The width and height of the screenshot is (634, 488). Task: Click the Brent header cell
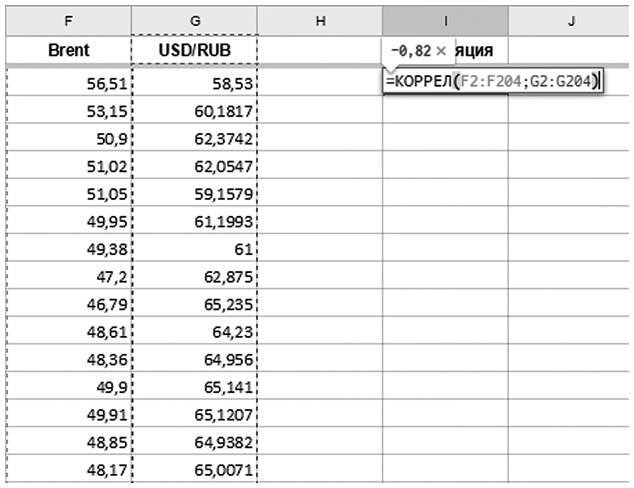point(68,49)
